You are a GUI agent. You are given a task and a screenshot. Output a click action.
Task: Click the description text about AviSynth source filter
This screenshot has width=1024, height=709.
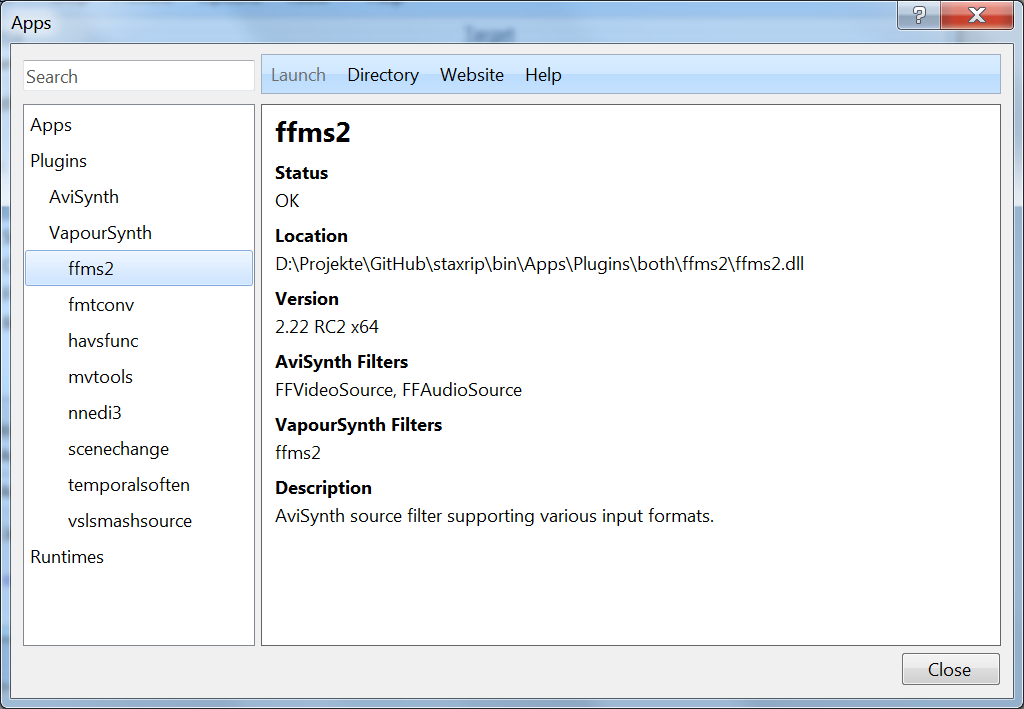(494, 516)
